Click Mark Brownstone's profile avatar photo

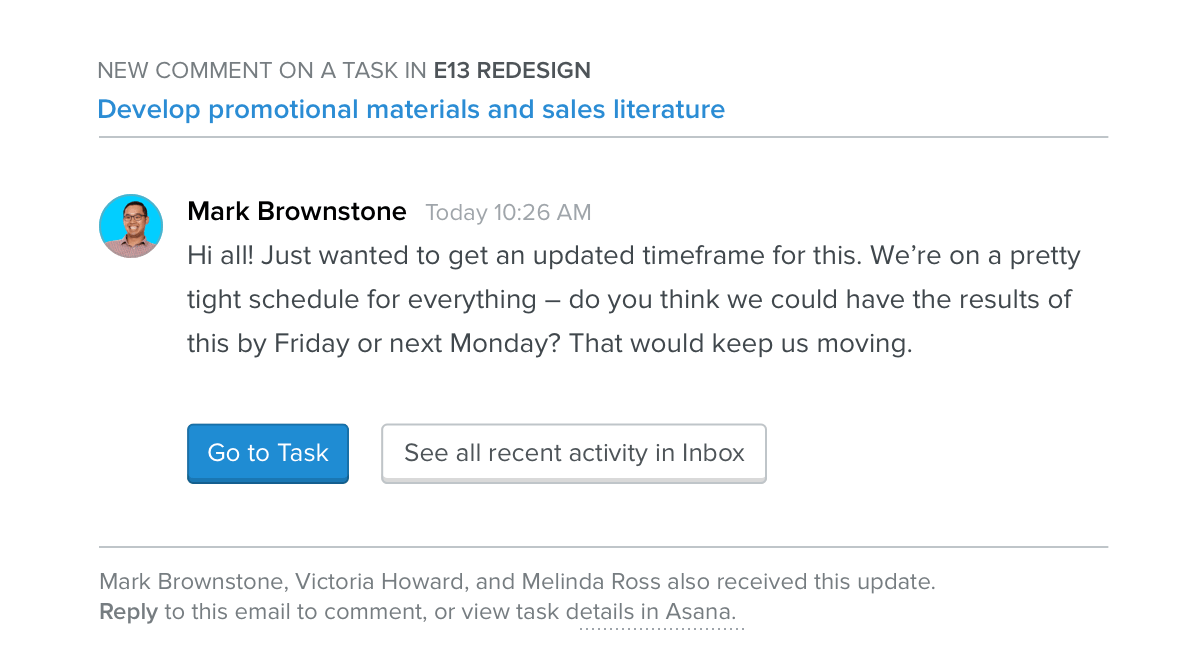131,226
